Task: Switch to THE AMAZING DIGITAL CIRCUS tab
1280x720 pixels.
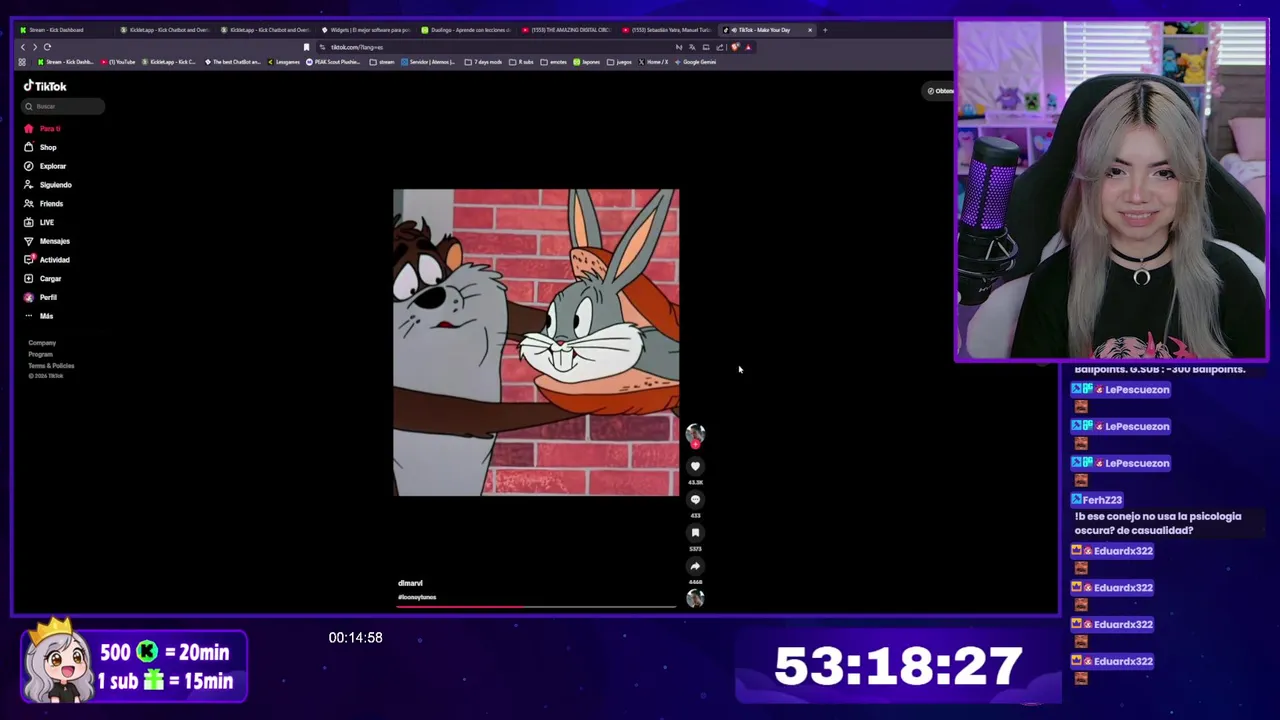Action: tap(567, 30)
